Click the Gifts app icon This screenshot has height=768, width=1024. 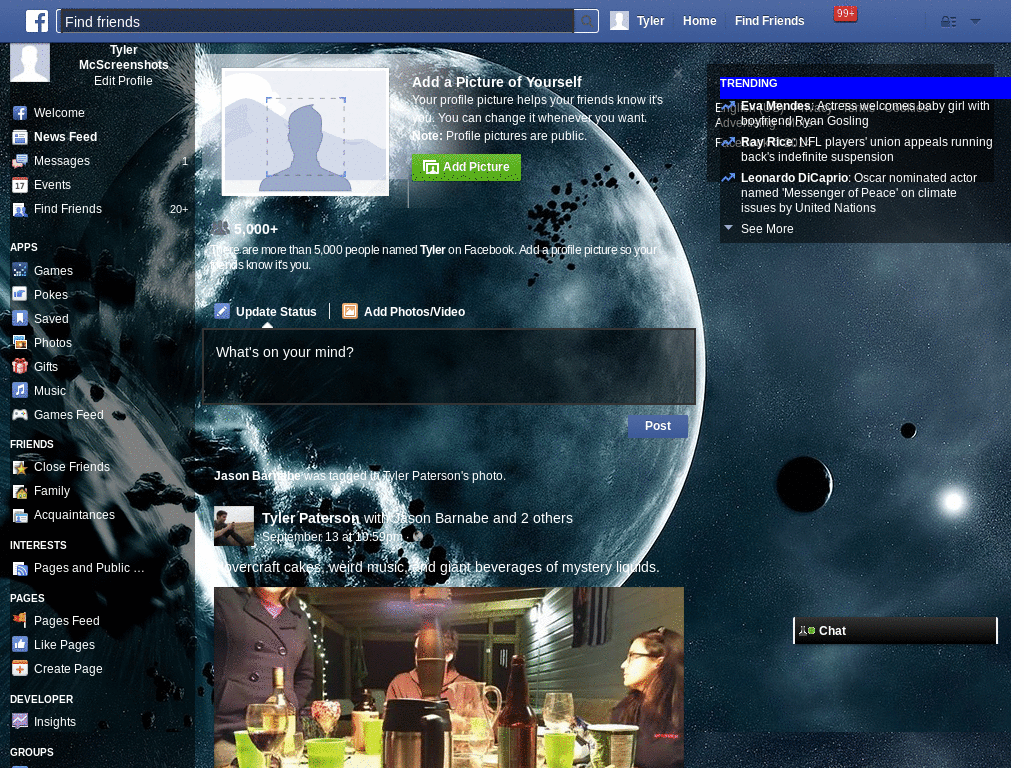20,367
